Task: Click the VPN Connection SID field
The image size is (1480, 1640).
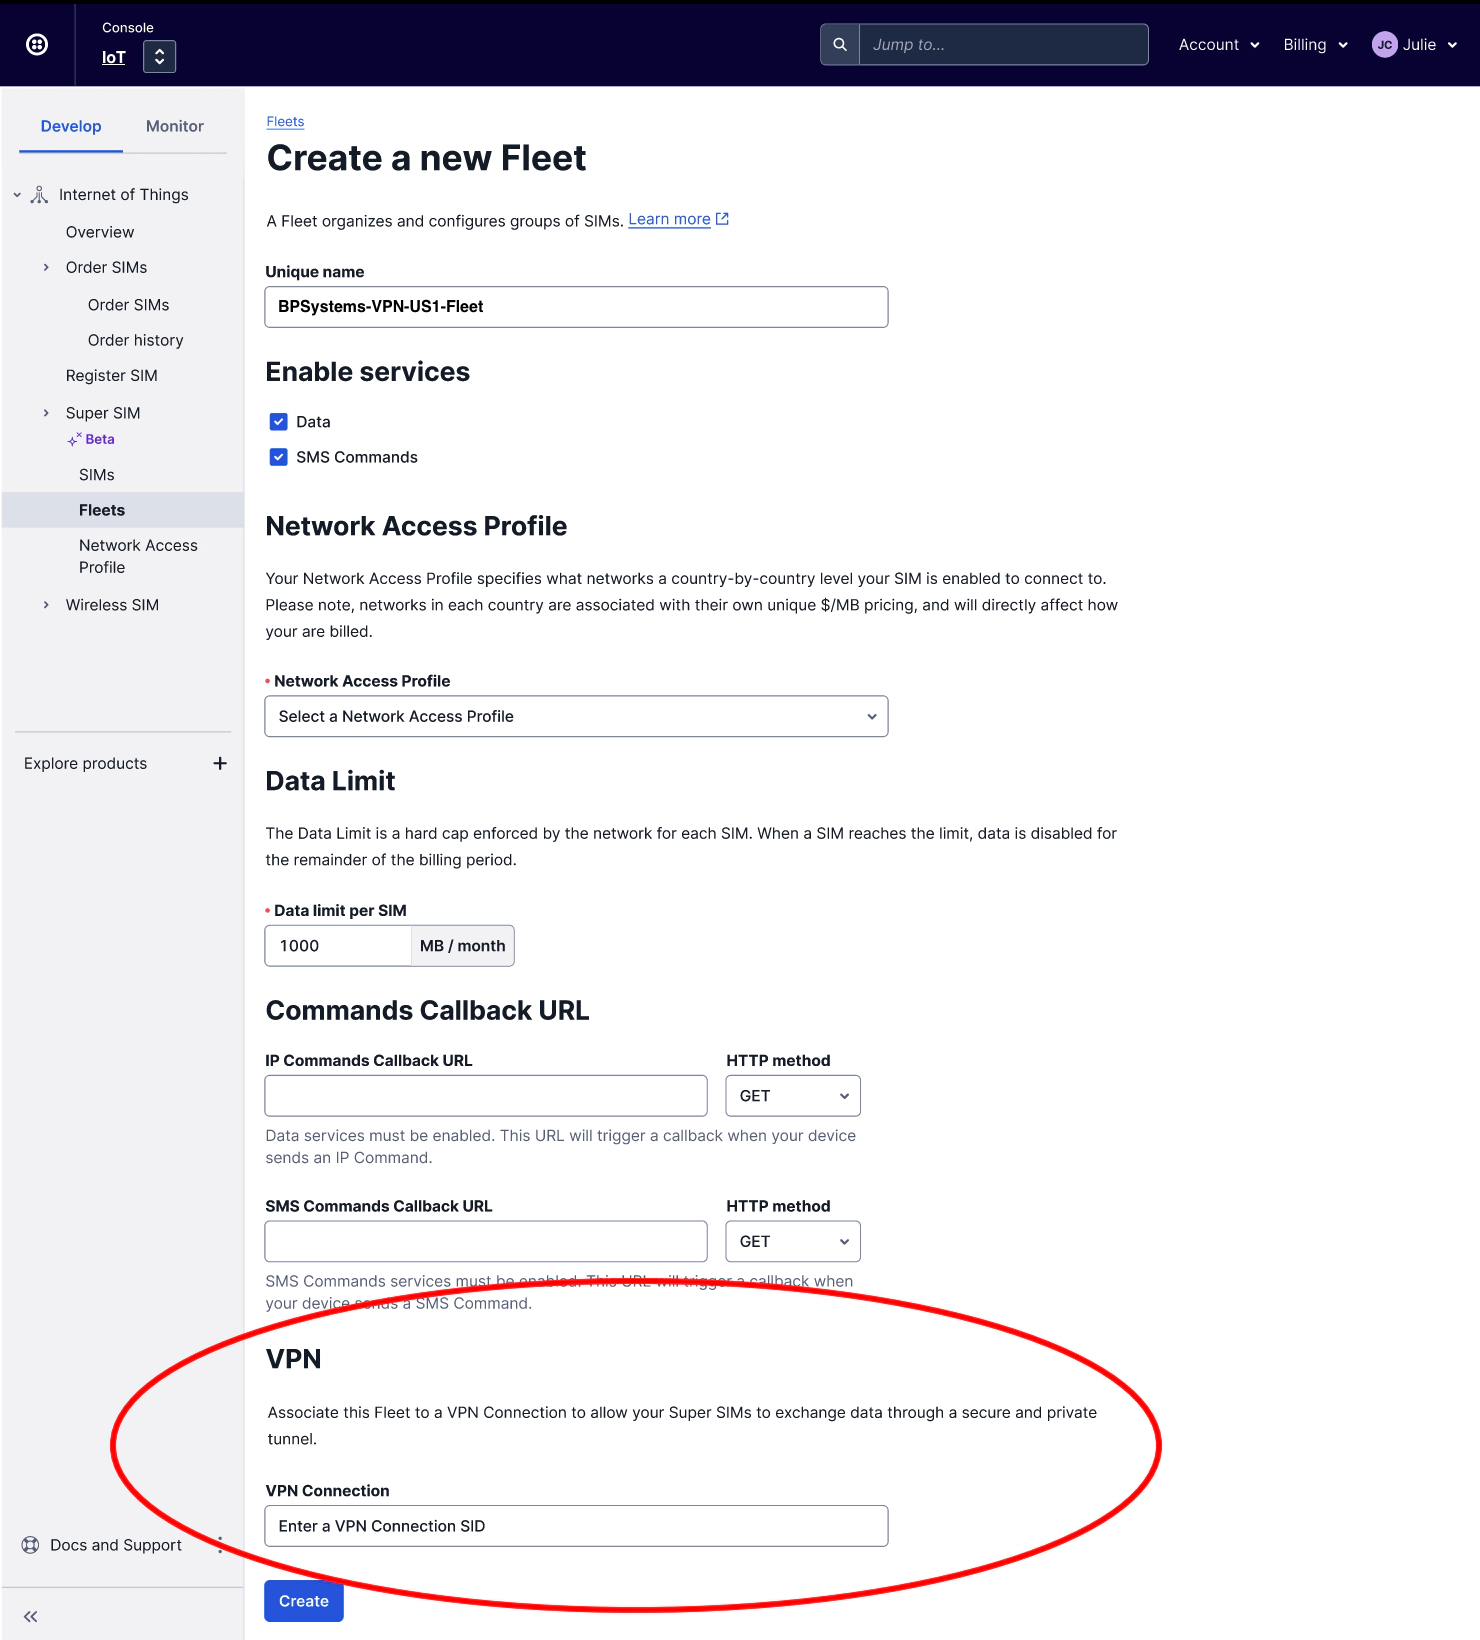Action: click(576, 1526)
